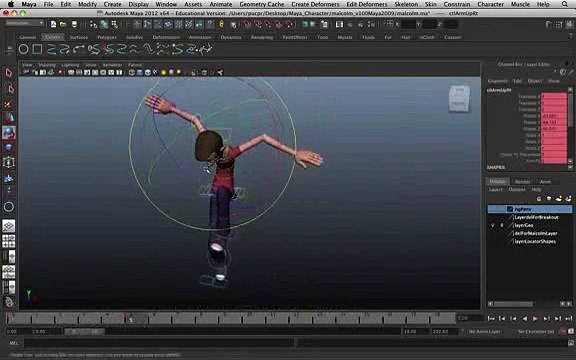Select the Lasso tool in toolbox
576x360 pixels.
click(9, 89)
